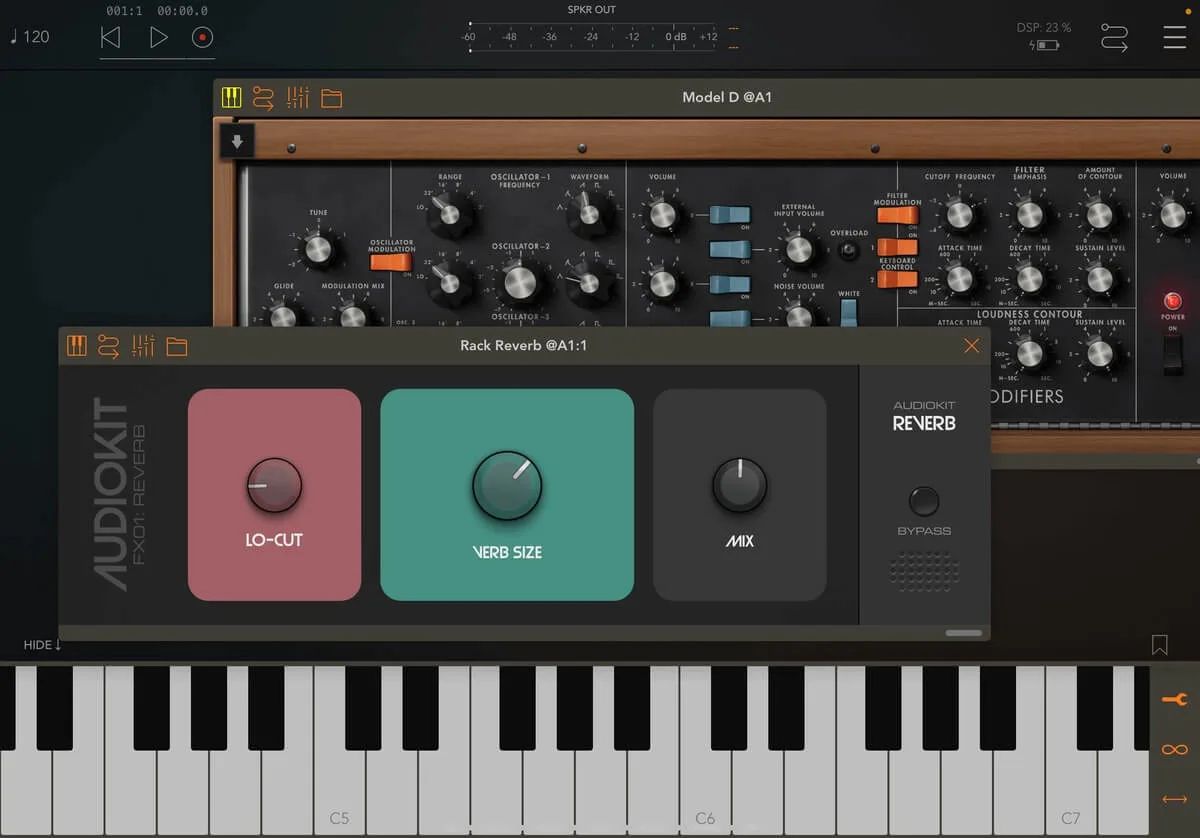Viewport: 1200px width, 838px height.
Task: Click the filter Decay Time knob
Action: click(1029, 279)
